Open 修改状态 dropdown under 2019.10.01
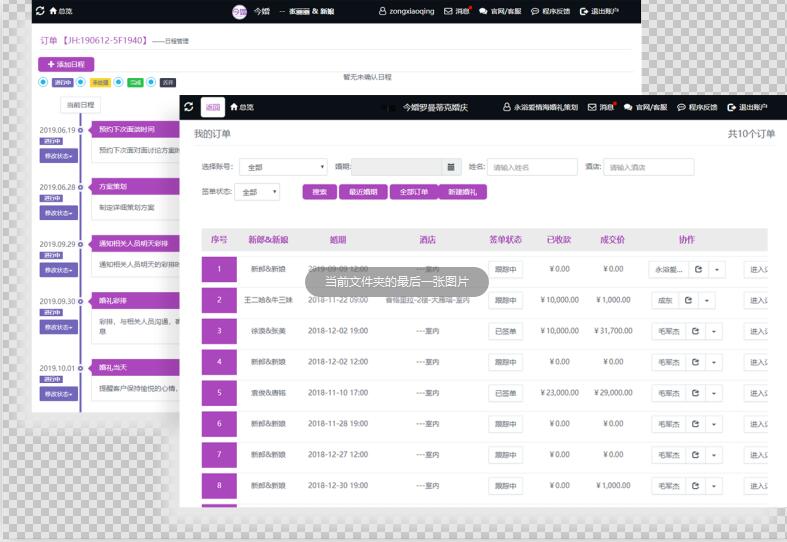The width and height of the screenshot is (787, 542). (x=59, y=394)
